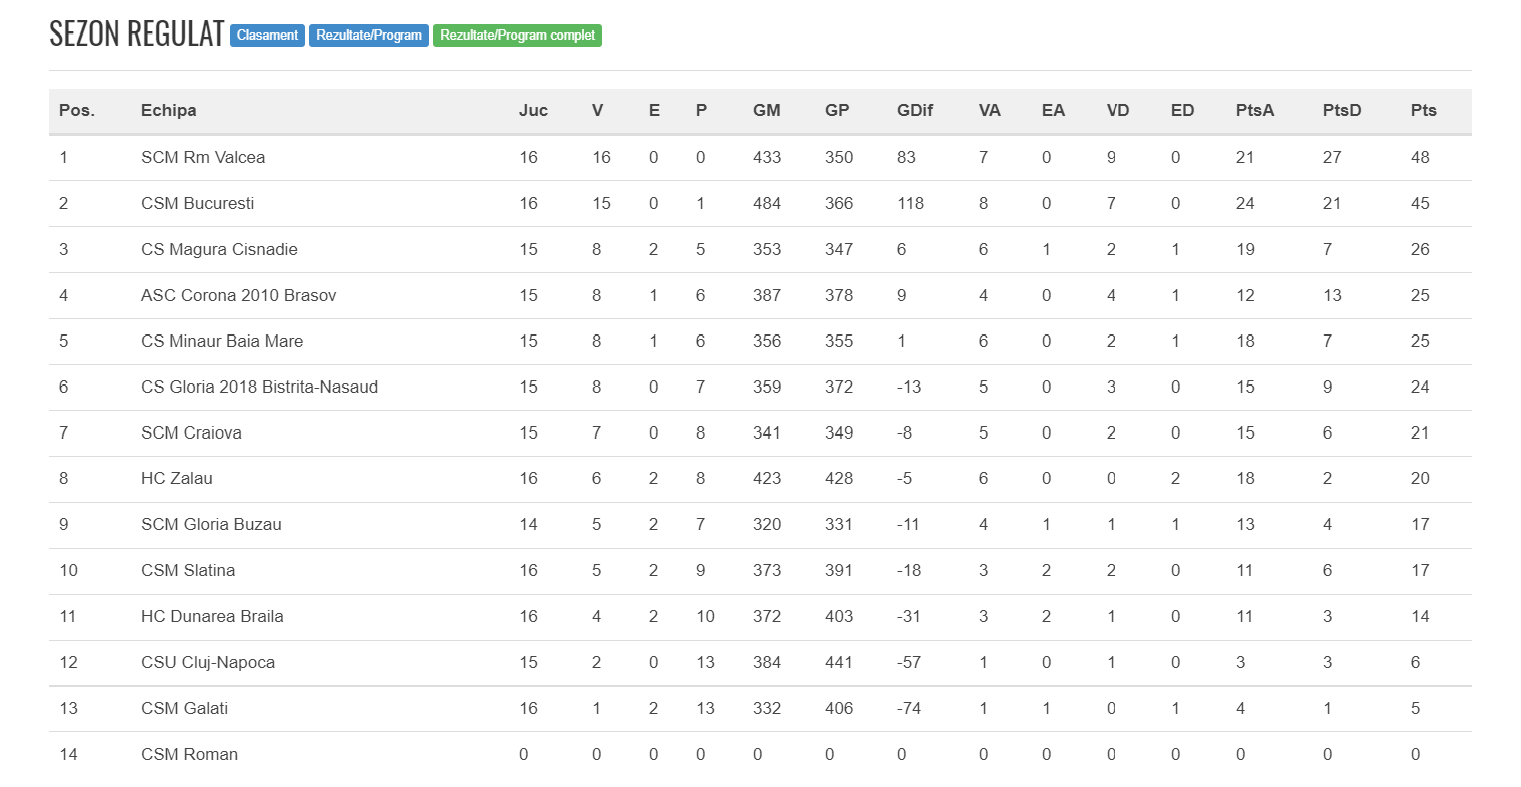Click the HC Zalau team name
The image size is (1521, 787).
coord(177,478)
